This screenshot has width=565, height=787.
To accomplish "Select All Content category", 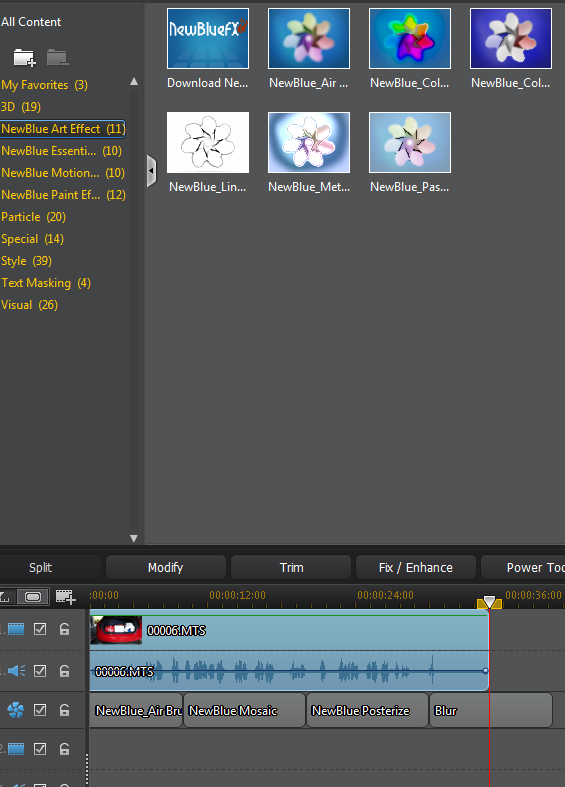I will [31, 22].
